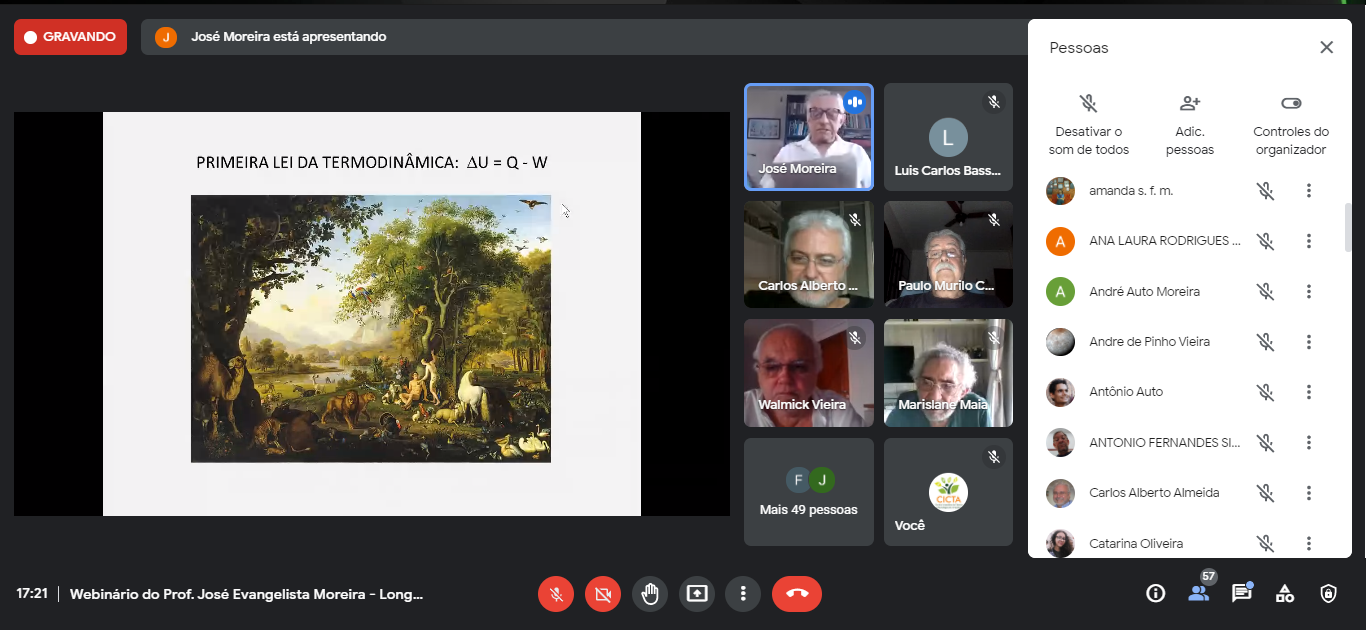Mute André Auto Moreira microphone
The width and height of the screenshot is (1366, 630).
(1266, 292)
